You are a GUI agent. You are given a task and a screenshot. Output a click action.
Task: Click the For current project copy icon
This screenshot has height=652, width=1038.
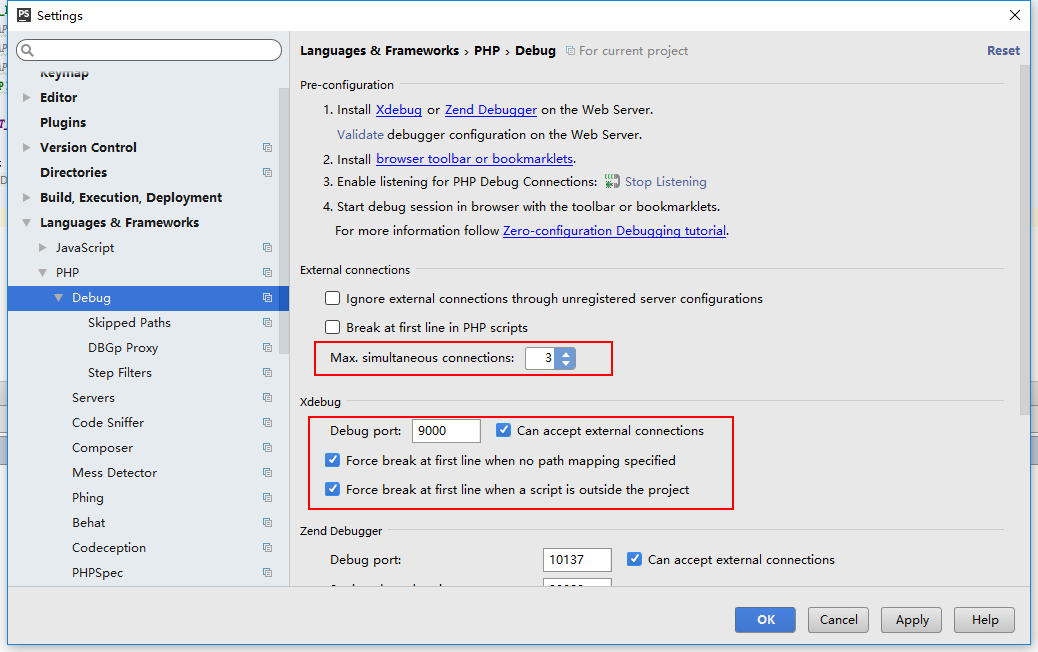tap(570, 51)
